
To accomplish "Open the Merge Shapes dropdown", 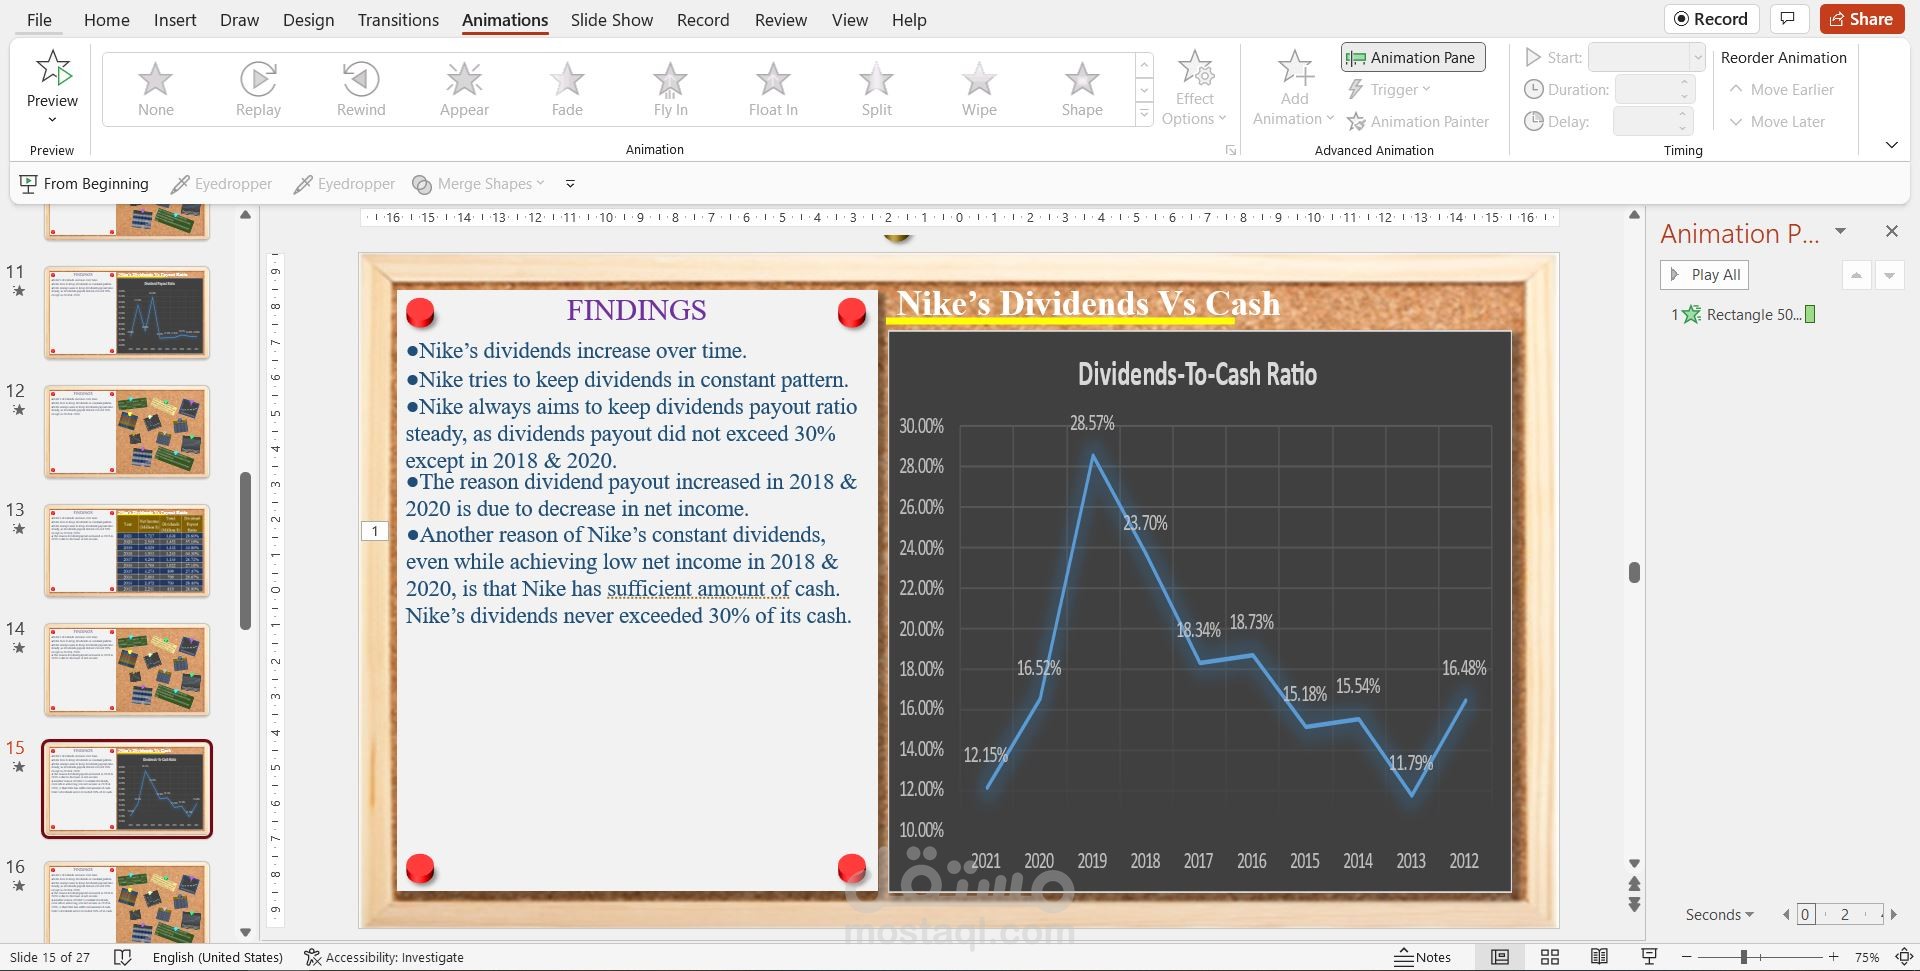I will tap(478, 184).
